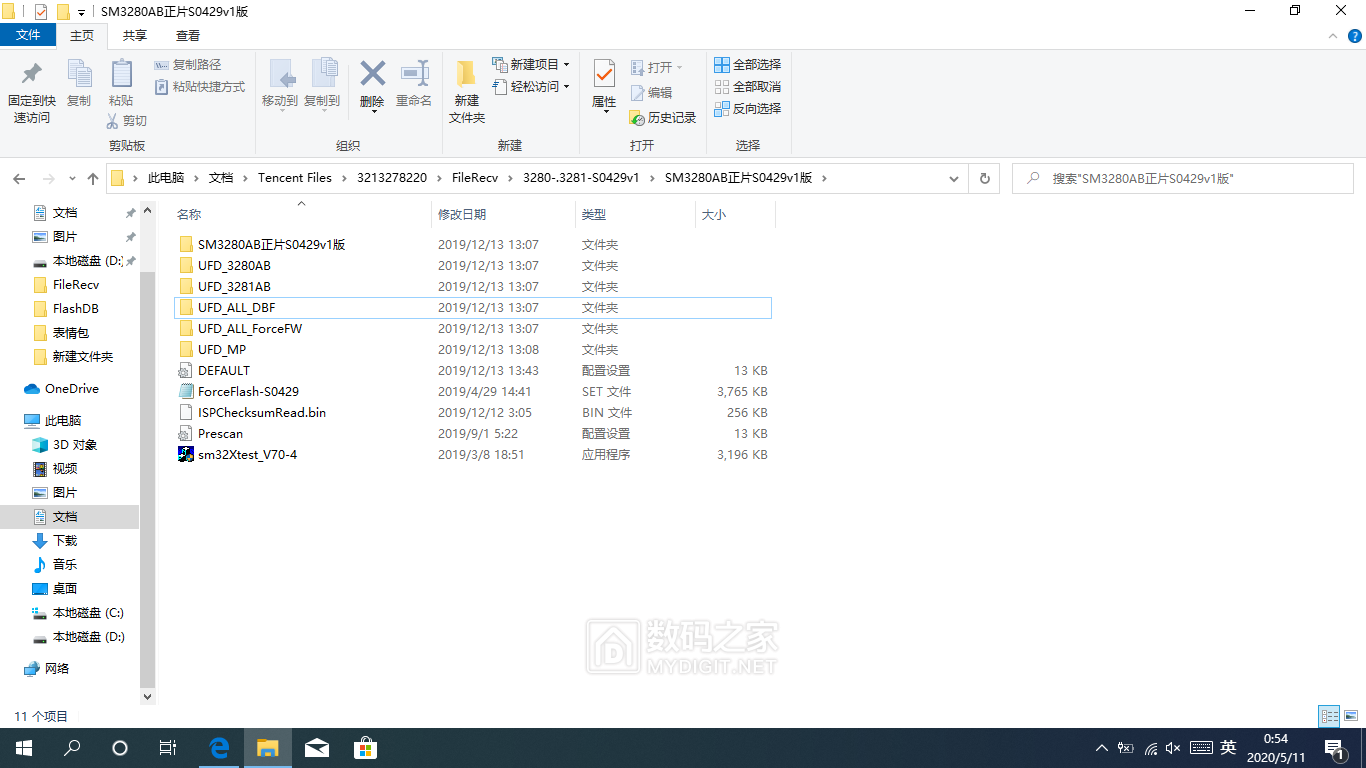1366x768 pixels.
Task: Click Copy path
Action: tap(188, 65)
